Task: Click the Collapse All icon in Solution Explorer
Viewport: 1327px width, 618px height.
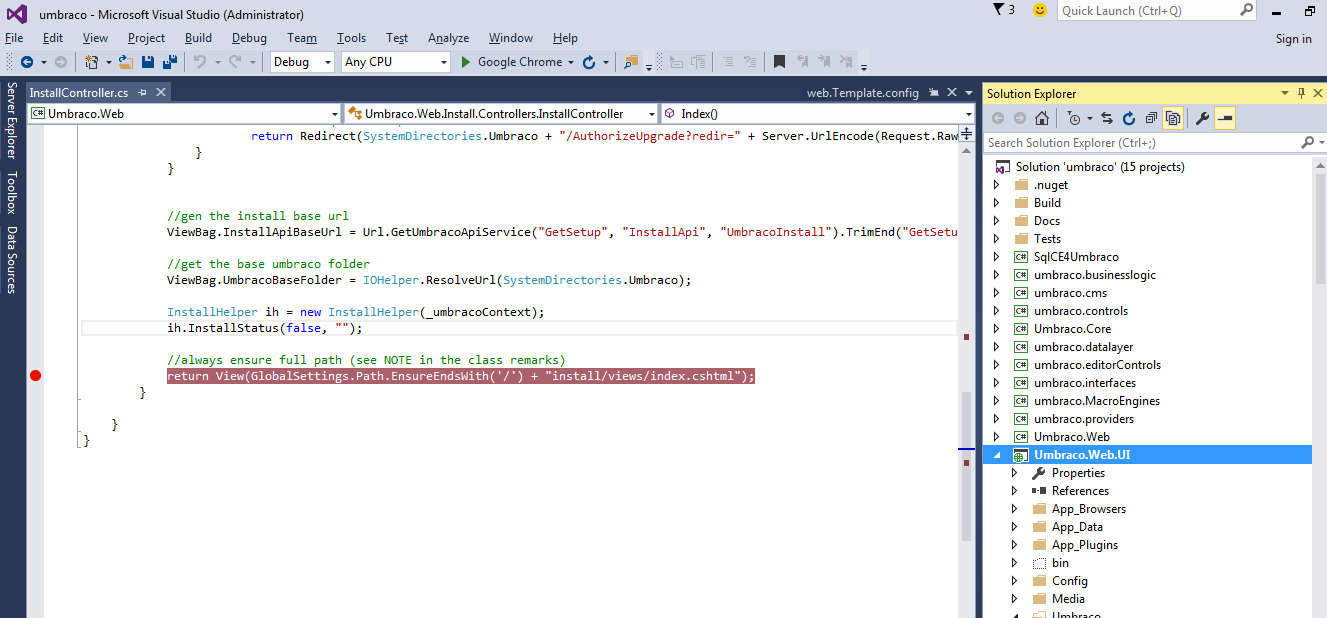Action: click(x=1151, y=118)
